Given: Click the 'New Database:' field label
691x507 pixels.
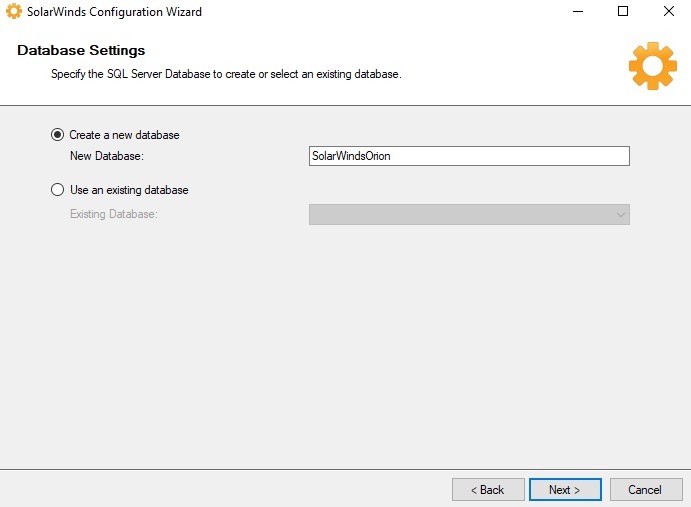Looking at the screenshot, I should point(107,156).
